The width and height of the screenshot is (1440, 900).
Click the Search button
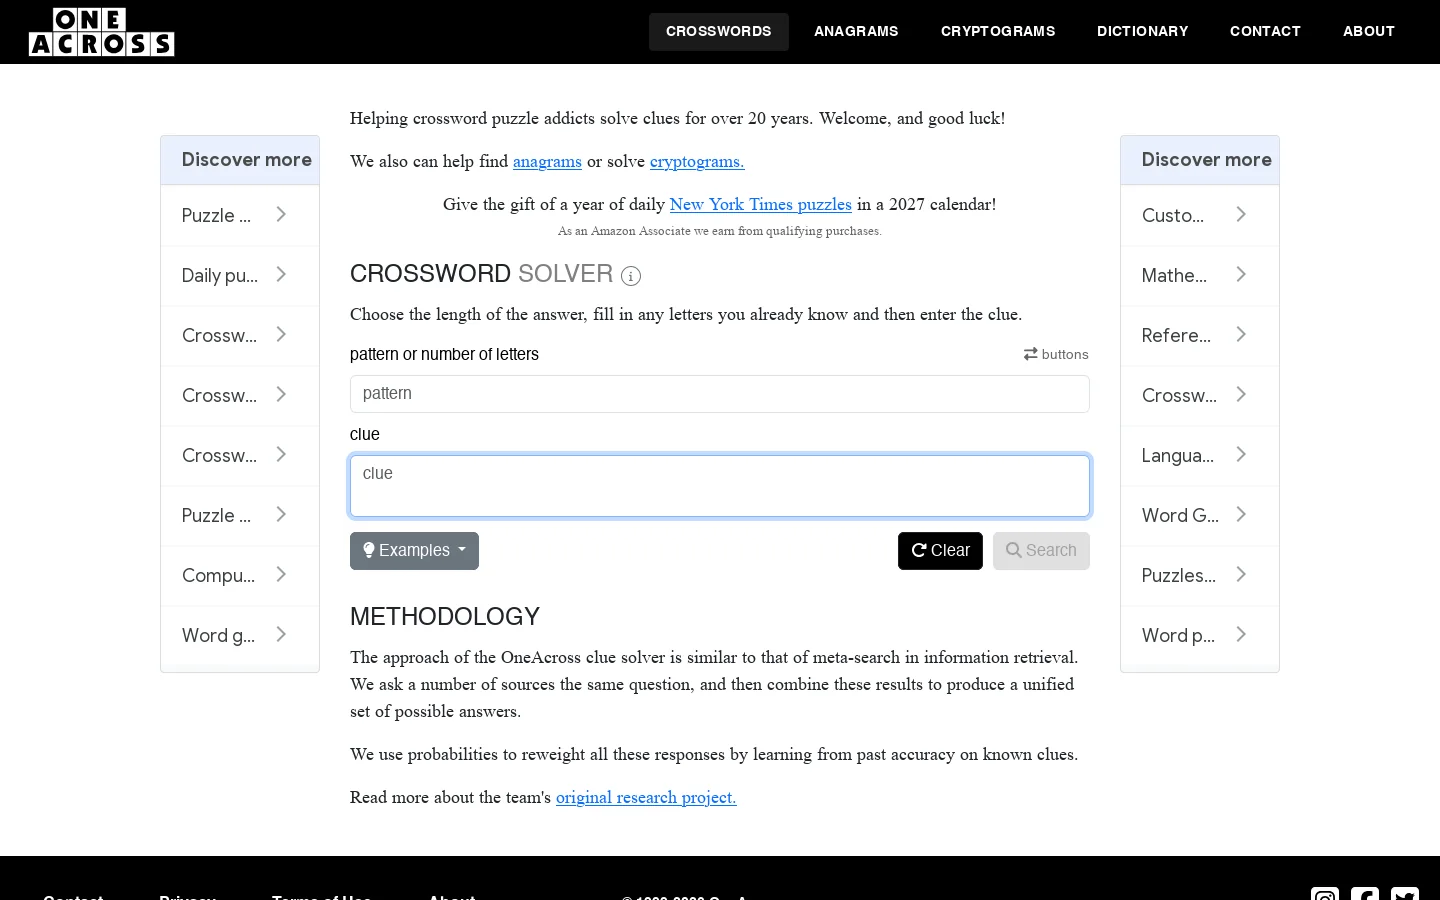1041,551
